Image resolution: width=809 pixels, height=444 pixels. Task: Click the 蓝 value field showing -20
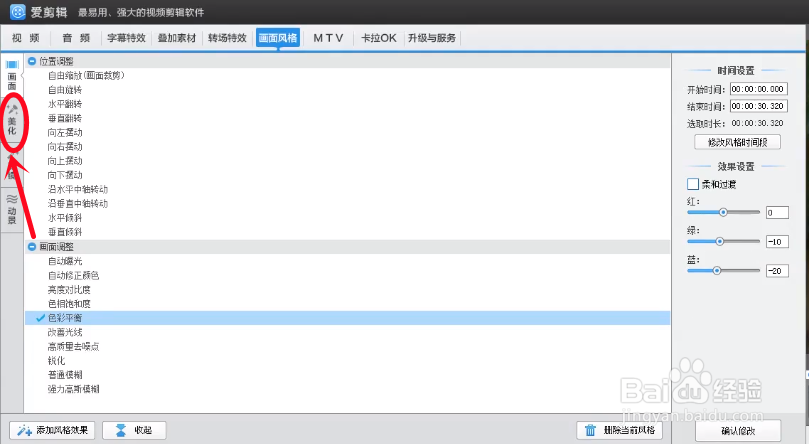tap(777, 271)
